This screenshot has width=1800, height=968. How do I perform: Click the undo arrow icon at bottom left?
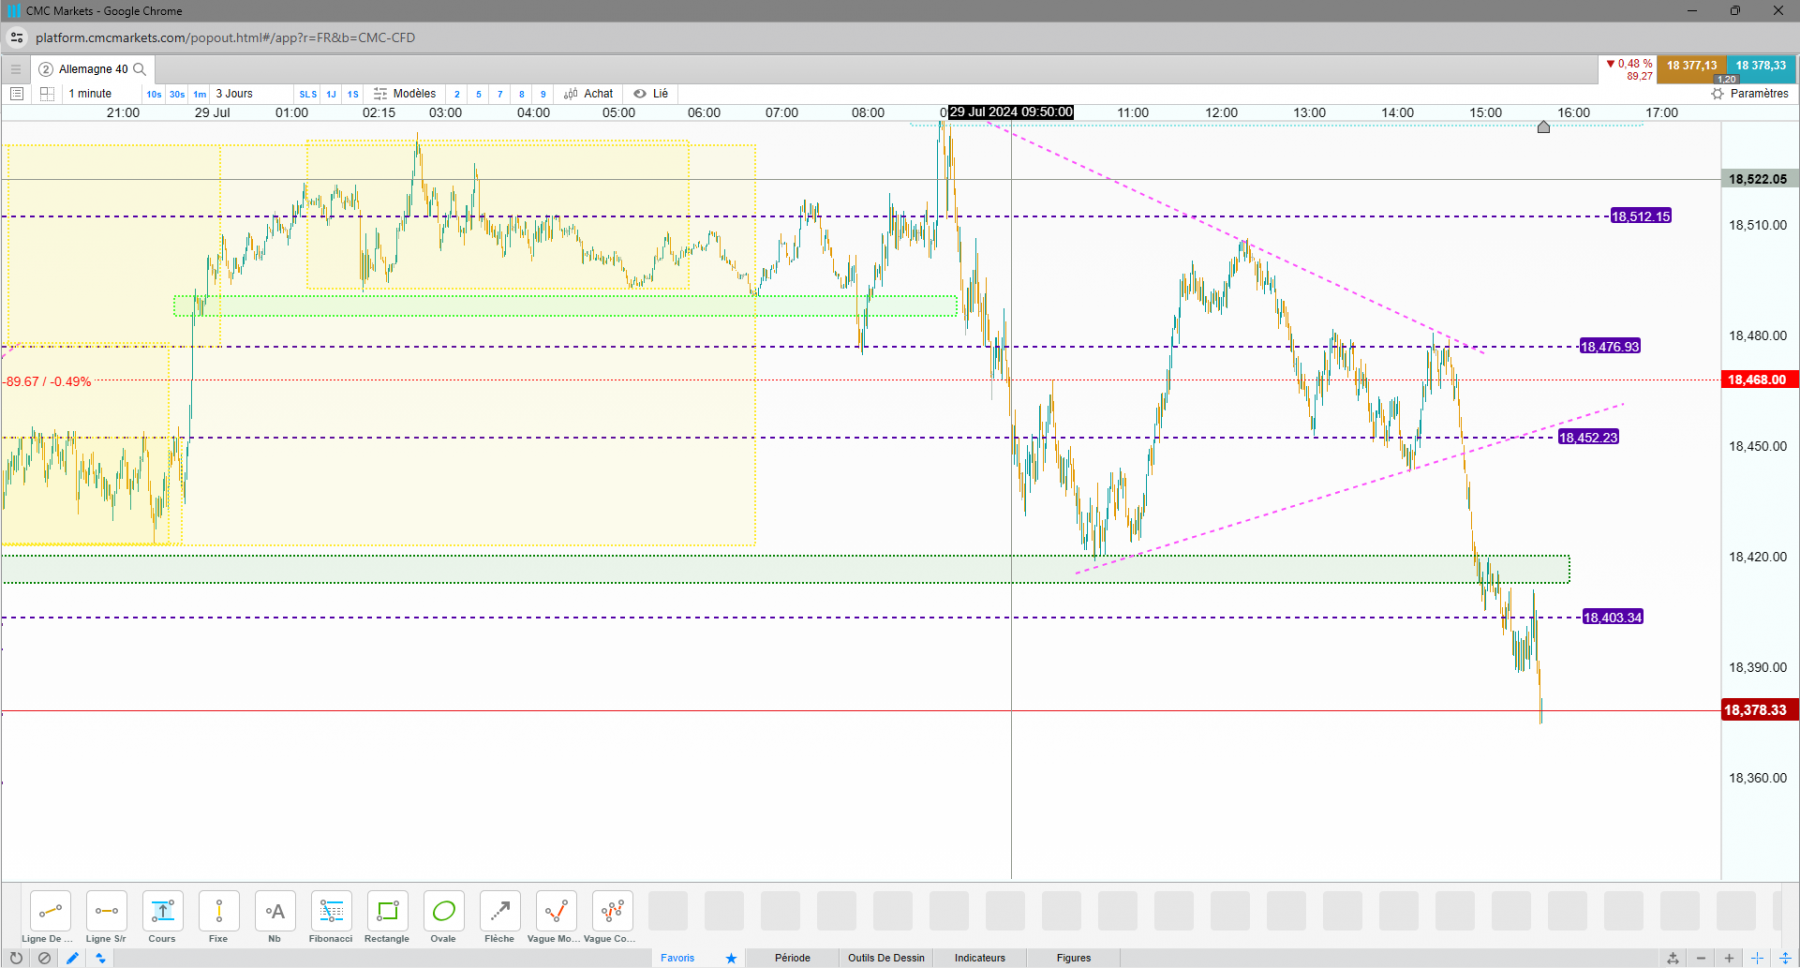pos(16,958)
